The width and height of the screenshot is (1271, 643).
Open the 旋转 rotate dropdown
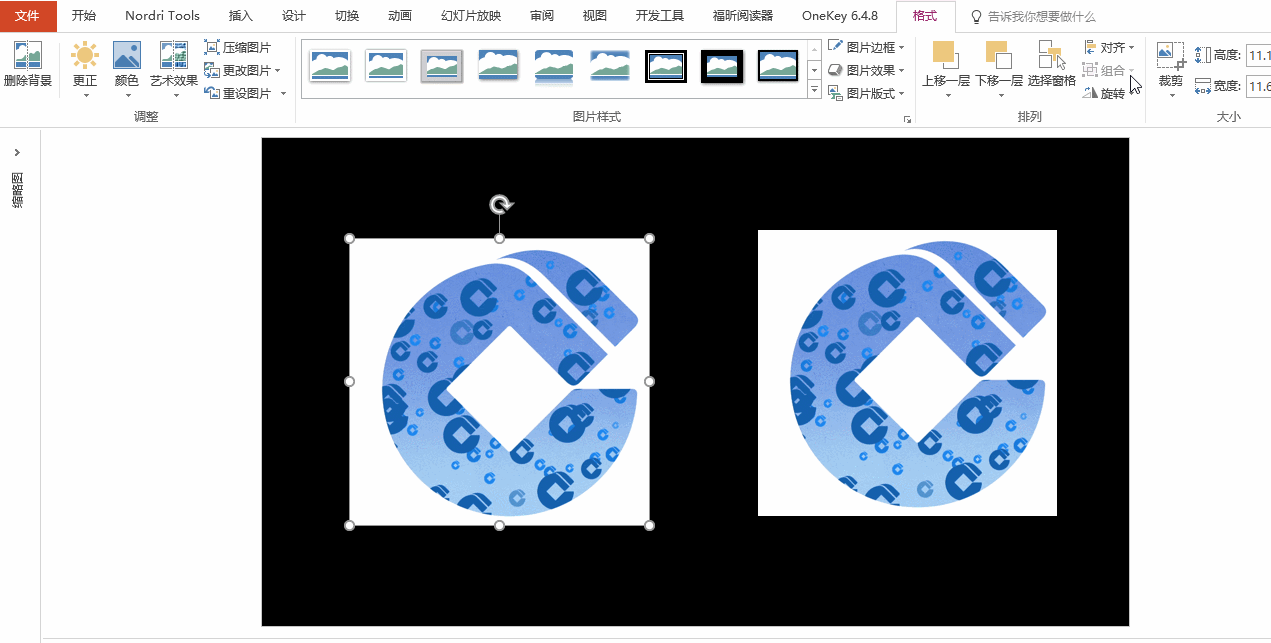1109,93
